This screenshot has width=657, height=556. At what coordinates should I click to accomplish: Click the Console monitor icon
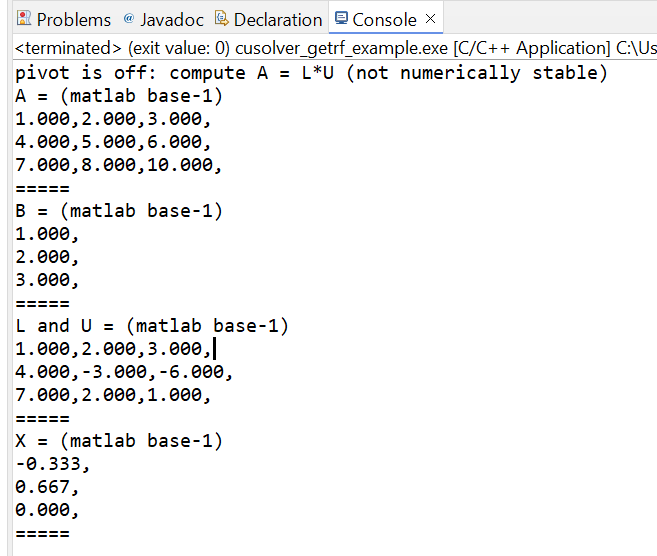pos(341,19)
